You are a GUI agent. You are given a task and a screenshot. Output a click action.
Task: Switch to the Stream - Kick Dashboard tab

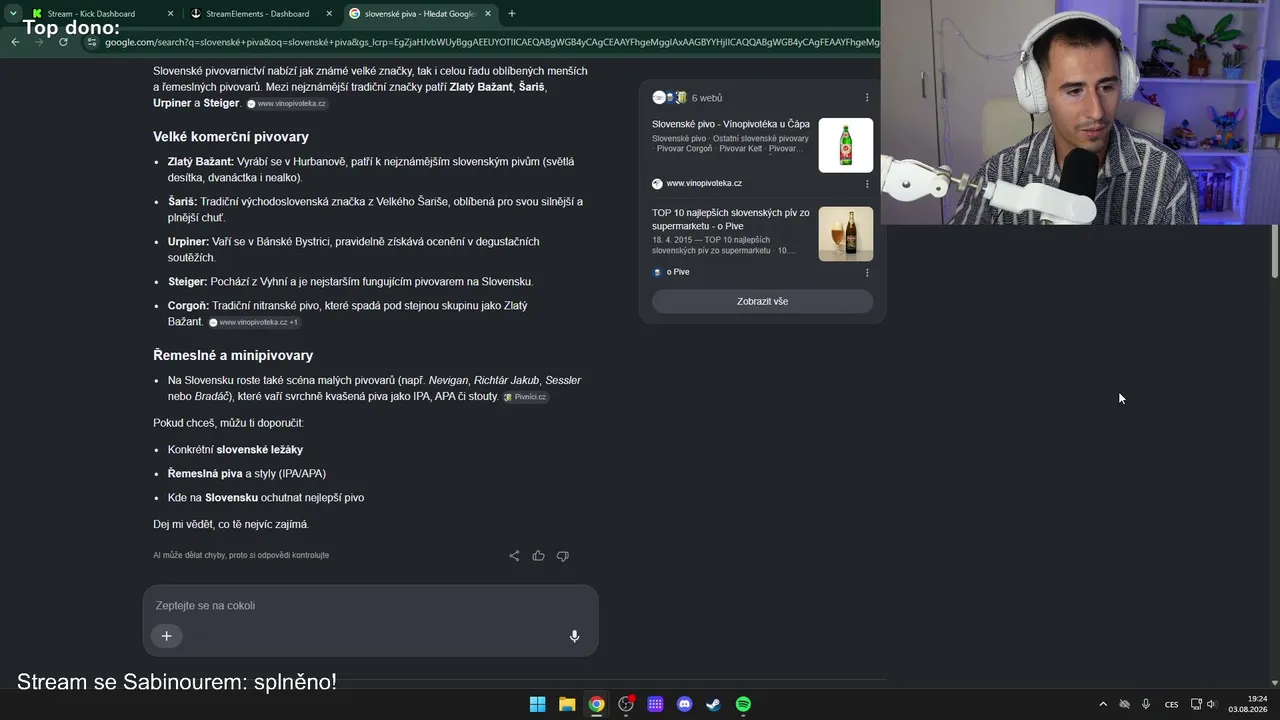pos(101,14)
